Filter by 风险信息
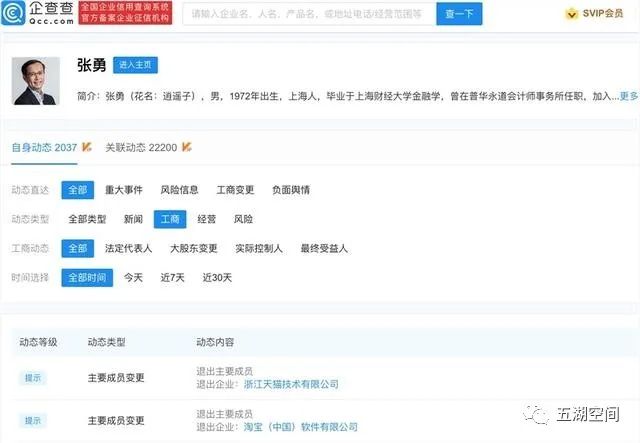Viewport: 640px width, 443px height. (179, 190)
